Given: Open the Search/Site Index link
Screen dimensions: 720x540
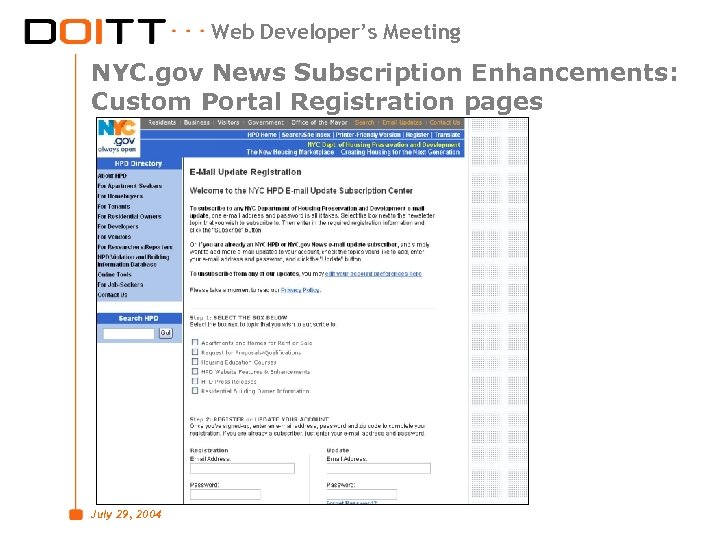Looking at the screenshot, I should [x=306, y=135].
